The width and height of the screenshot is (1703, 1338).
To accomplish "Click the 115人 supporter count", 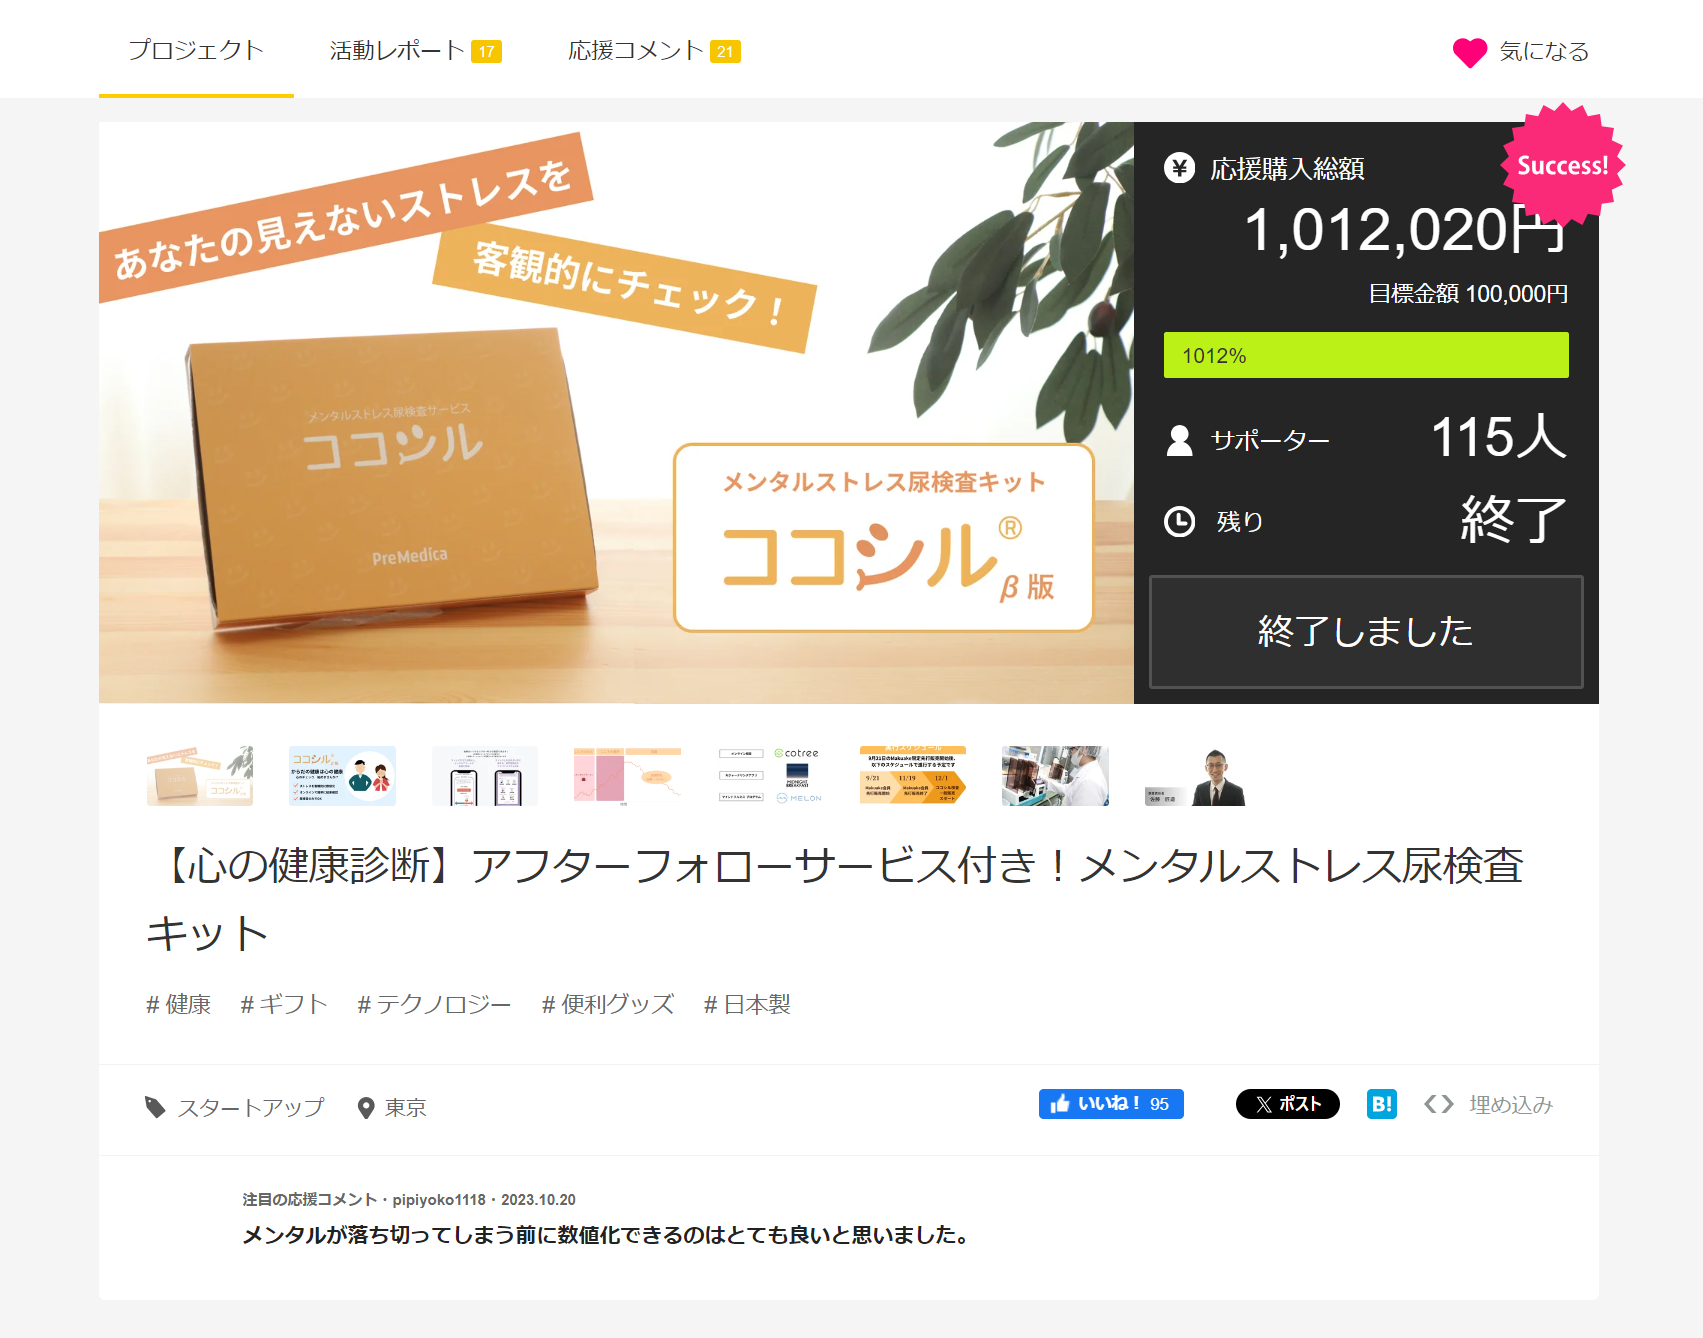I will pos(1499,437).
